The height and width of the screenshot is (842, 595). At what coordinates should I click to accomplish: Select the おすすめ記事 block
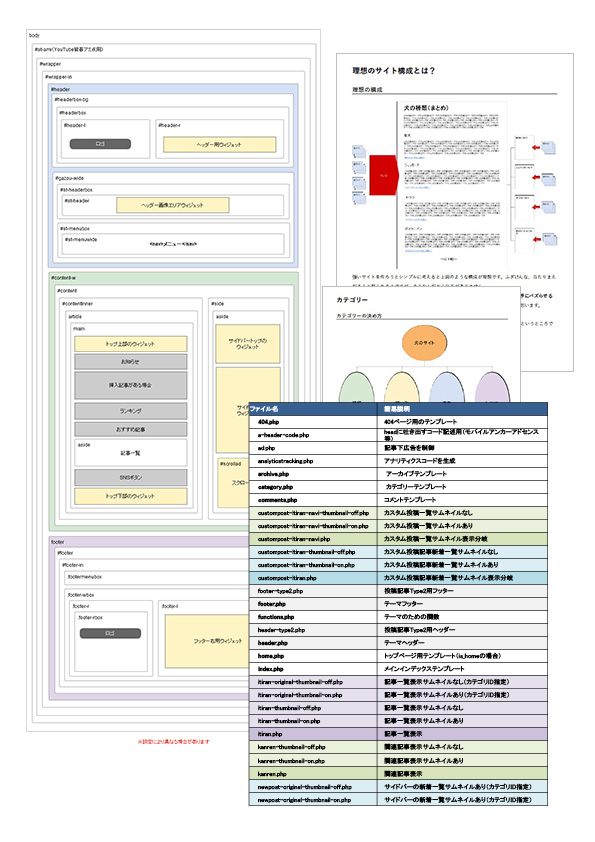[130, 429]
